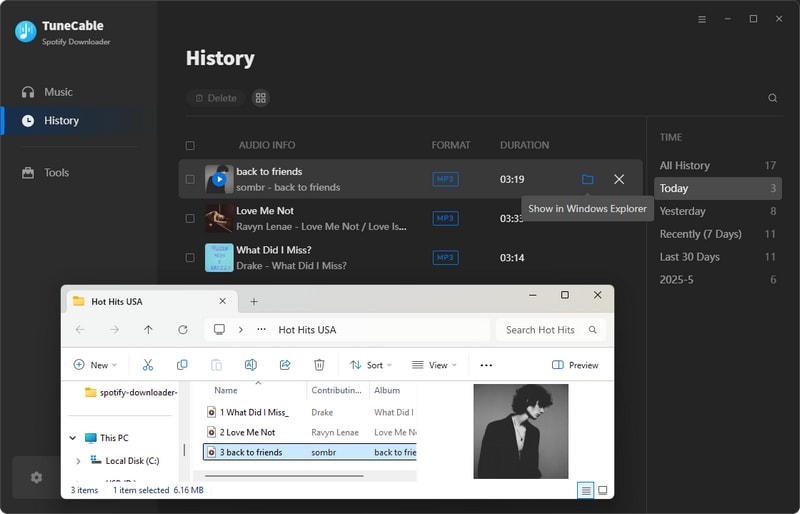Expand the Local Disk (C:) node

[78, 461]
